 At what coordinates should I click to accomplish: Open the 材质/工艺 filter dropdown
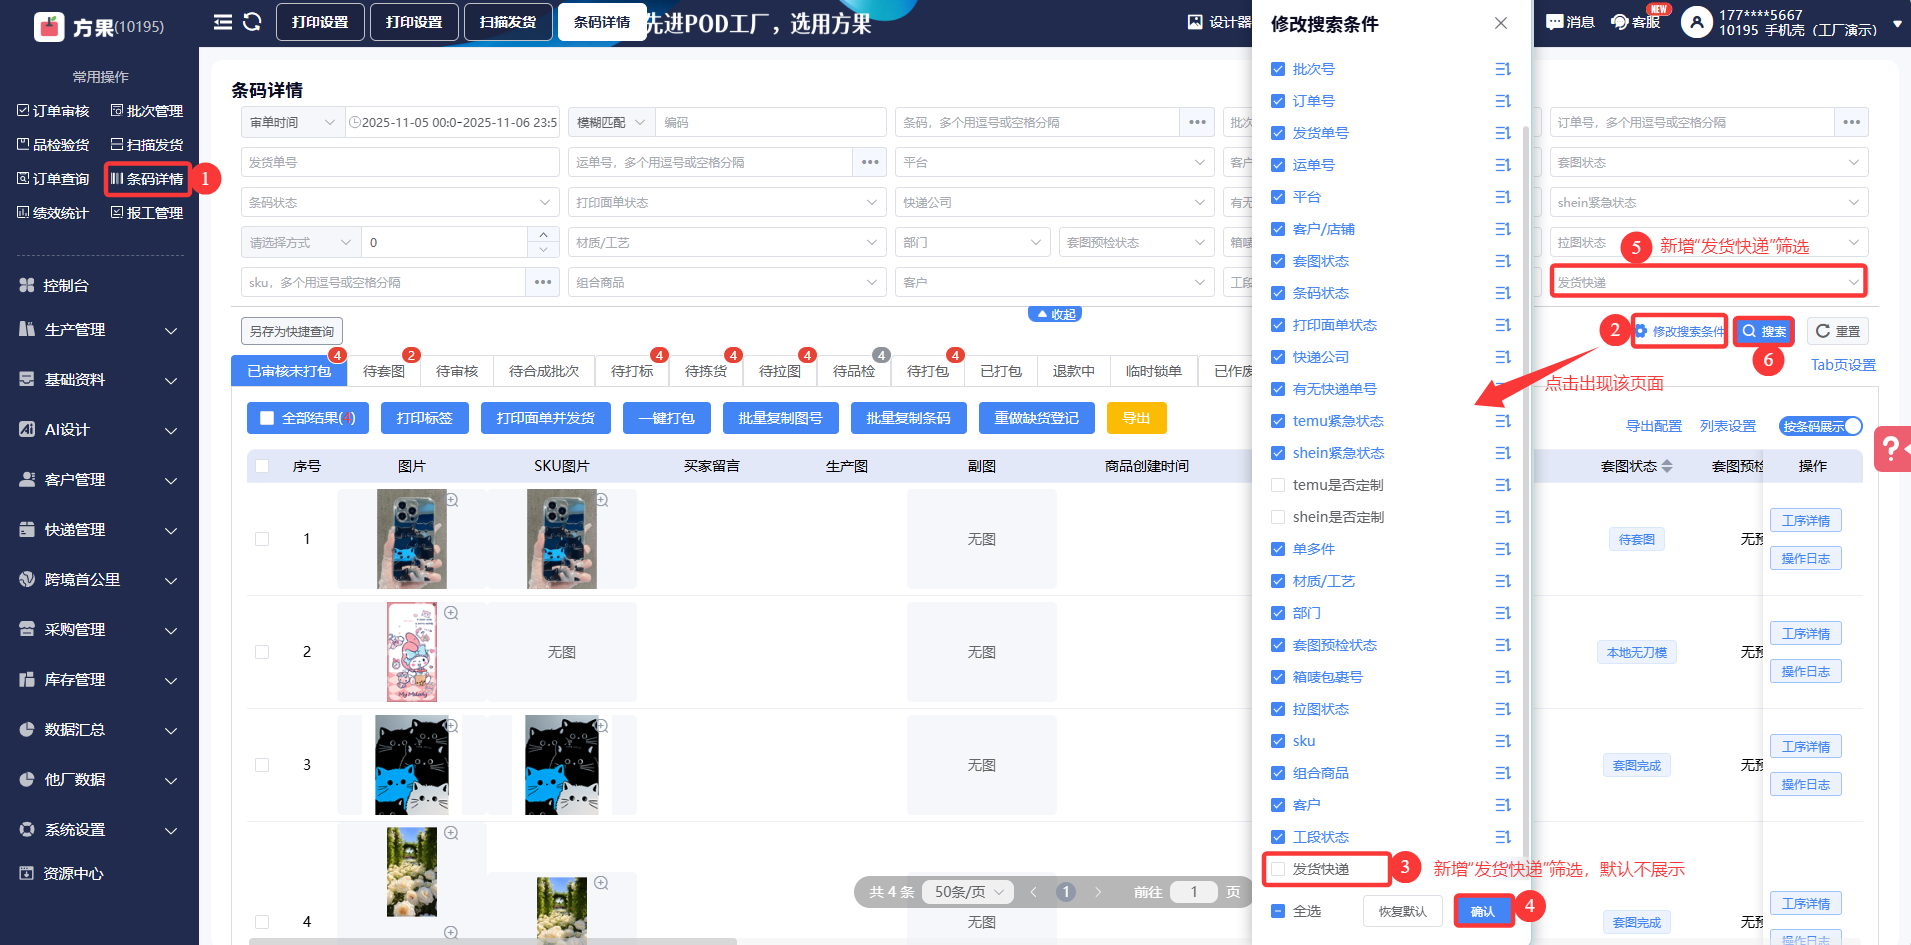727,242
